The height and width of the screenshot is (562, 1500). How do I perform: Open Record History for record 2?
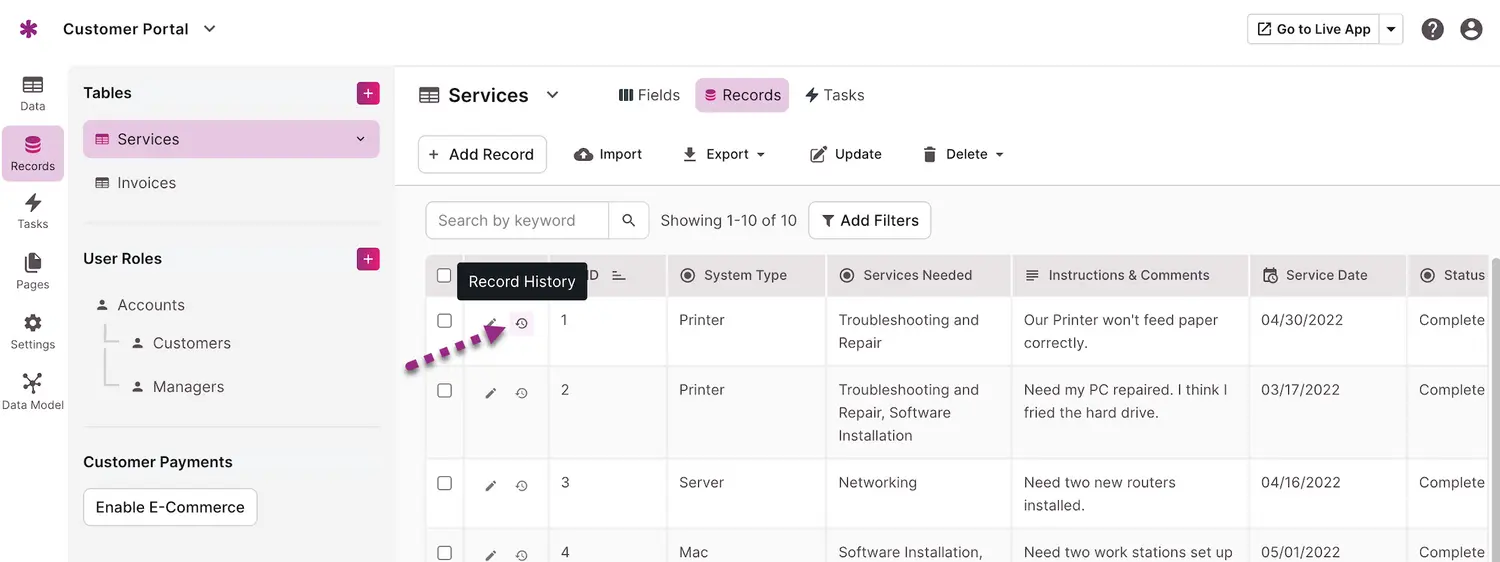(x=521, y=393)
